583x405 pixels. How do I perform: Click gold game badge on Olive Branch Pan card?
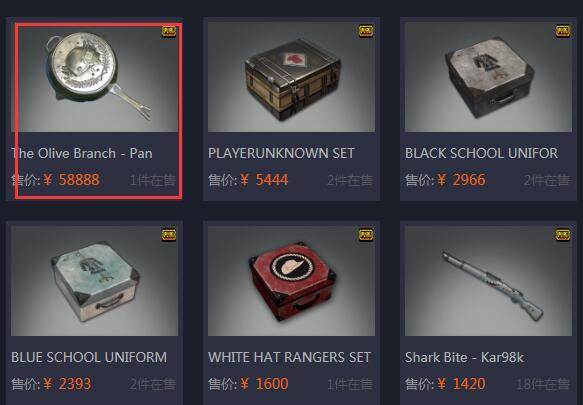tap(169, 31)
